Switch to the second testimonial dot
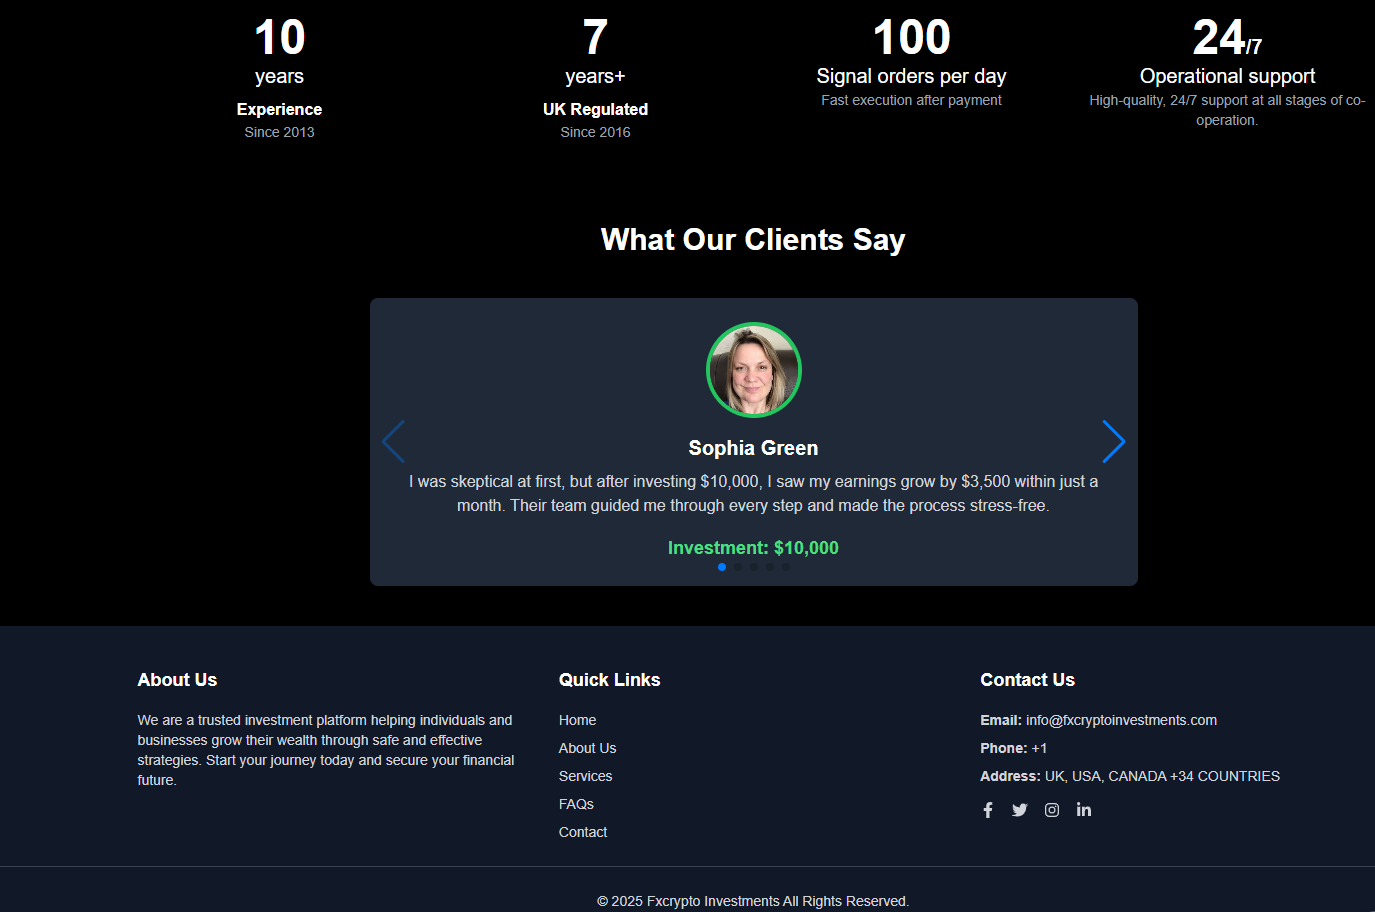This screenshot has width=1375, height=912. [738, 567]
